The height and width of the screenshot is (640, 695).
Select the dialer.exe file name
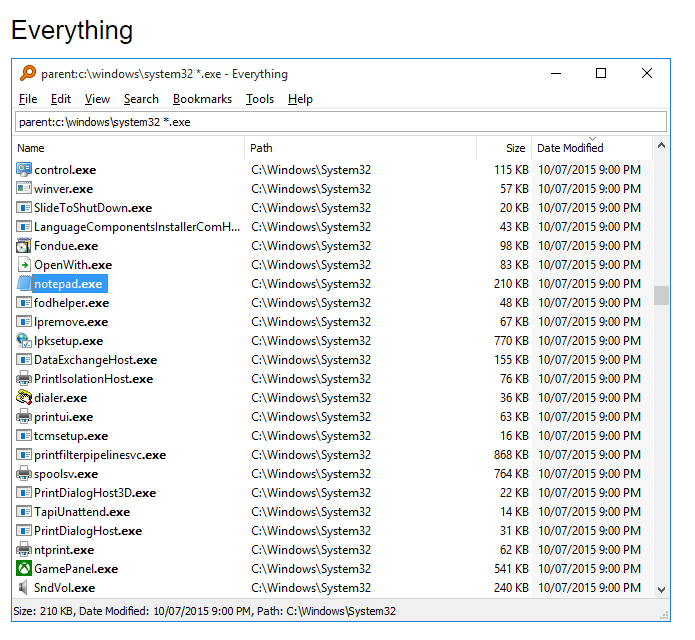61,398
